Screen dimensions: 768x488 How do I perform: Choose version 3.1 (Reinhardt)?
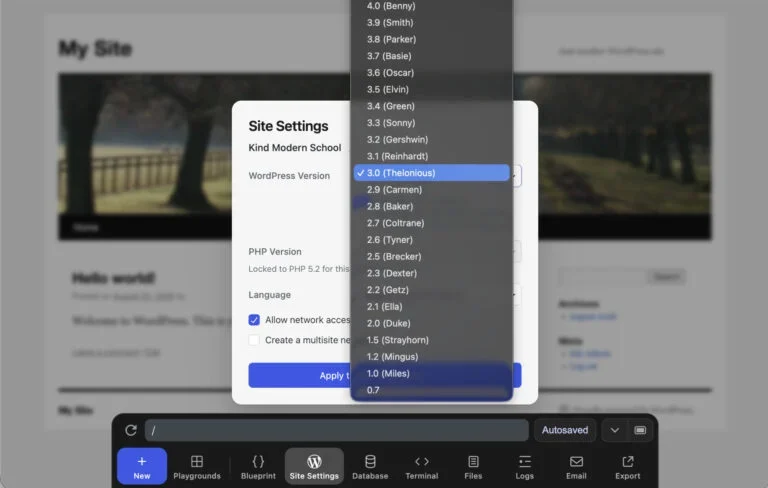coord(432,156)
